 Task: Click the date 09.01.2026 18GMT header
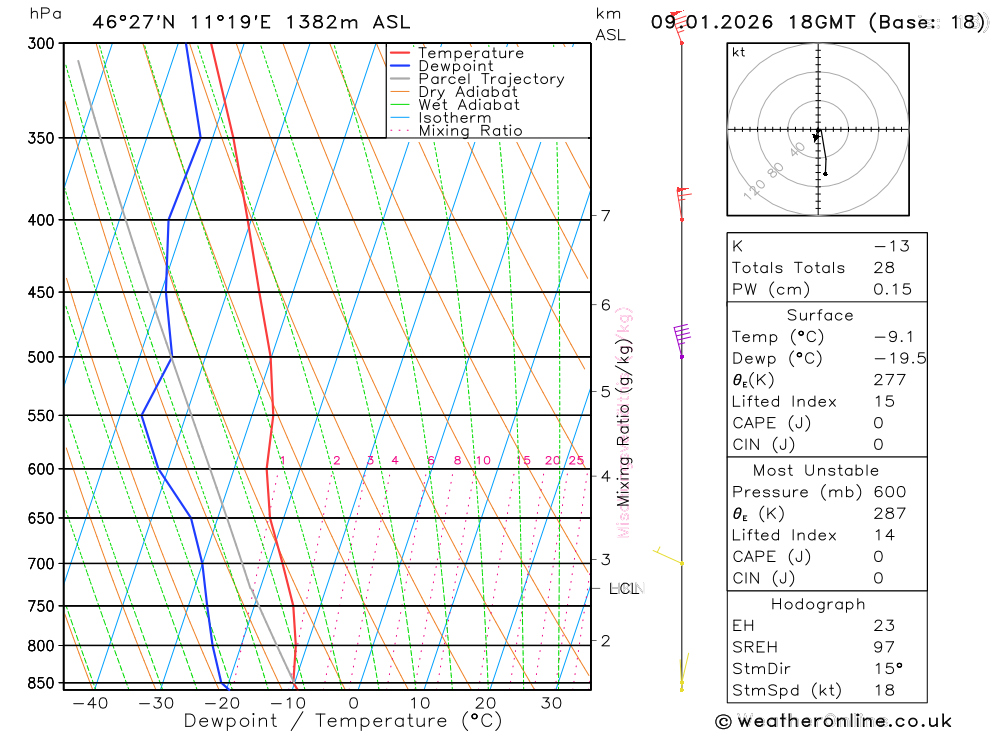[753, 22]
